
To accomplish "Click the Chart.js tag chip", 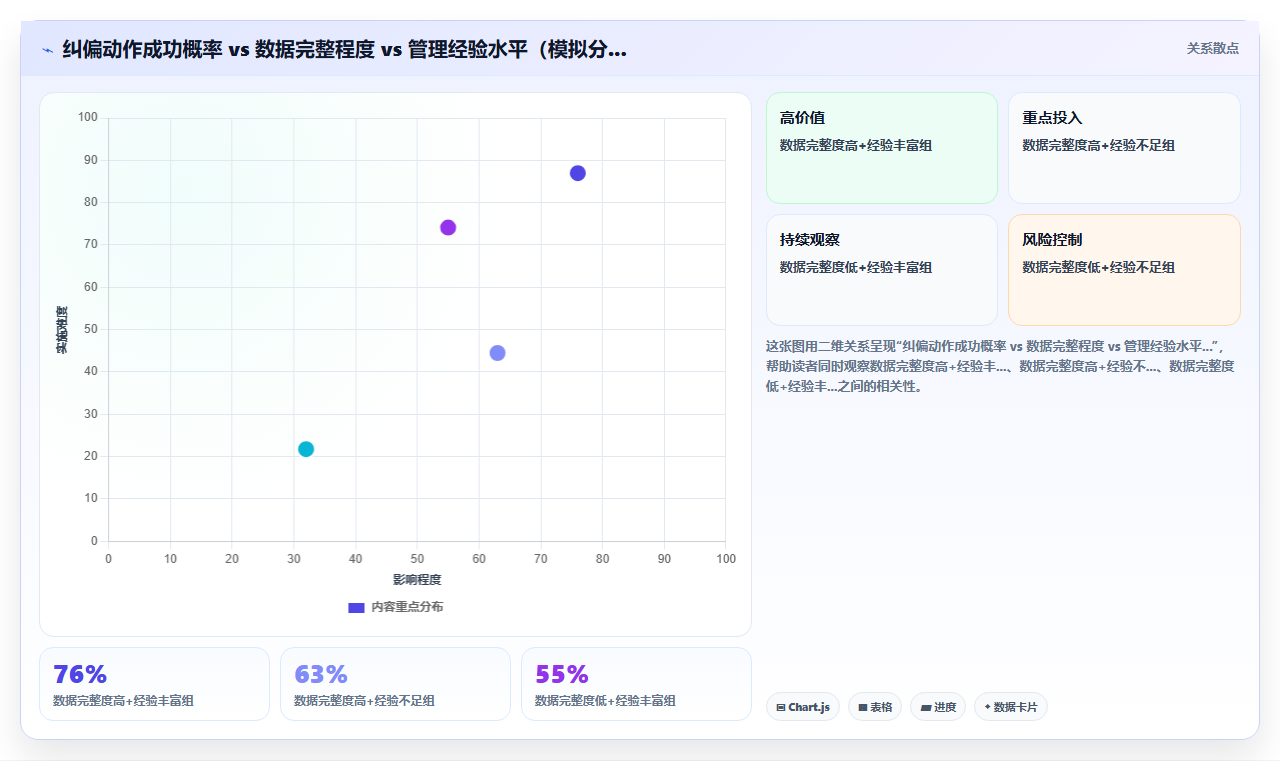I will (x=803, y=707).
